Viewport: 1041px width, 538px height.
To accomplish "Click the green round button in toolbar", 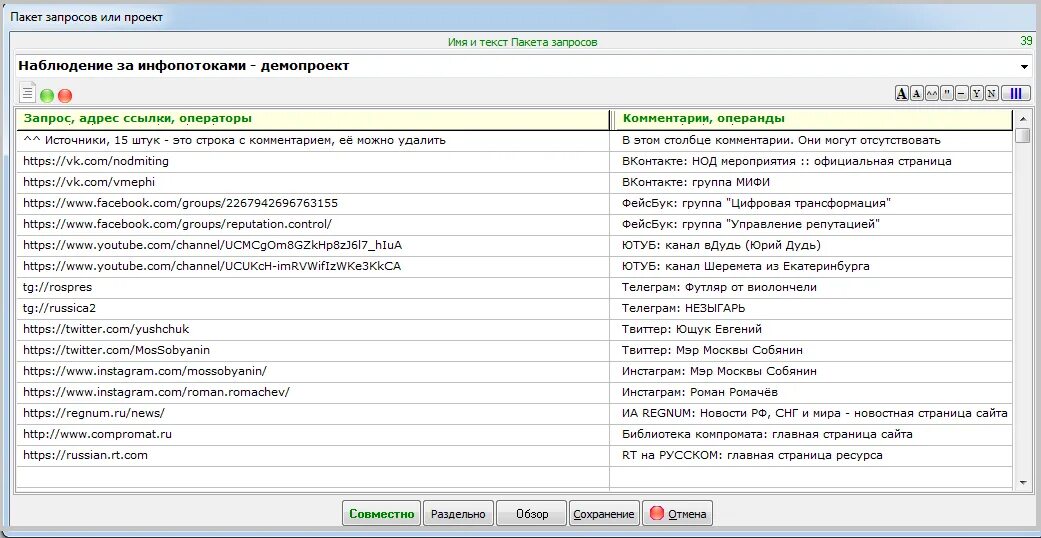I will pos(47,96).
